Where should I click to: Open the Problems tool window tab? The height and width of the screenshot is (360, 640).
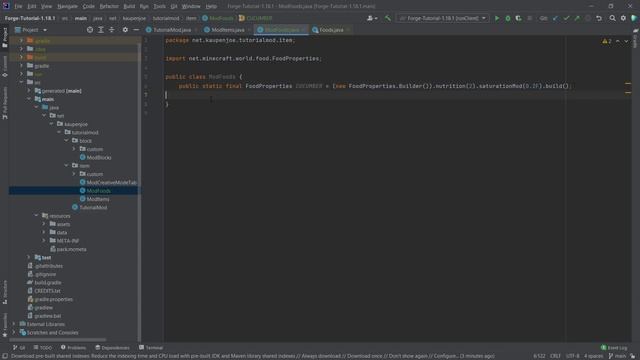tap(73, 348)
